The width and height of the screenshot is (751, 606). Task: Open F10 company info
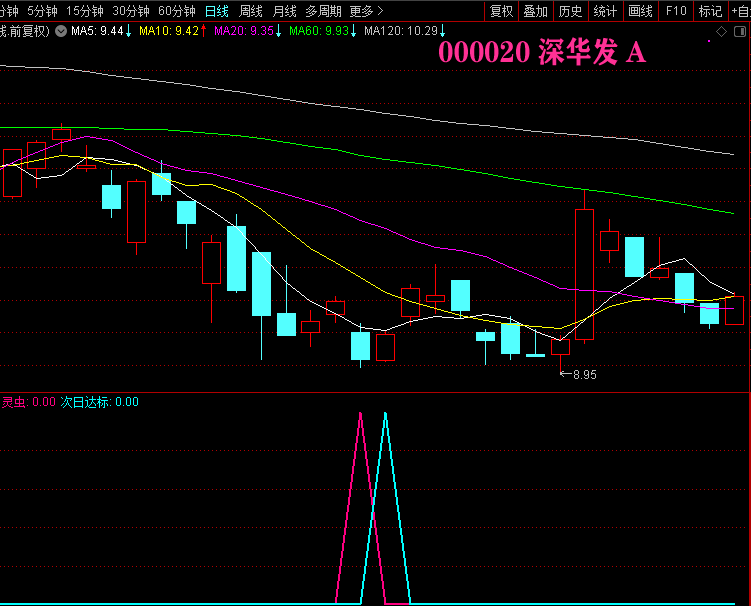[x=676, y=11]
